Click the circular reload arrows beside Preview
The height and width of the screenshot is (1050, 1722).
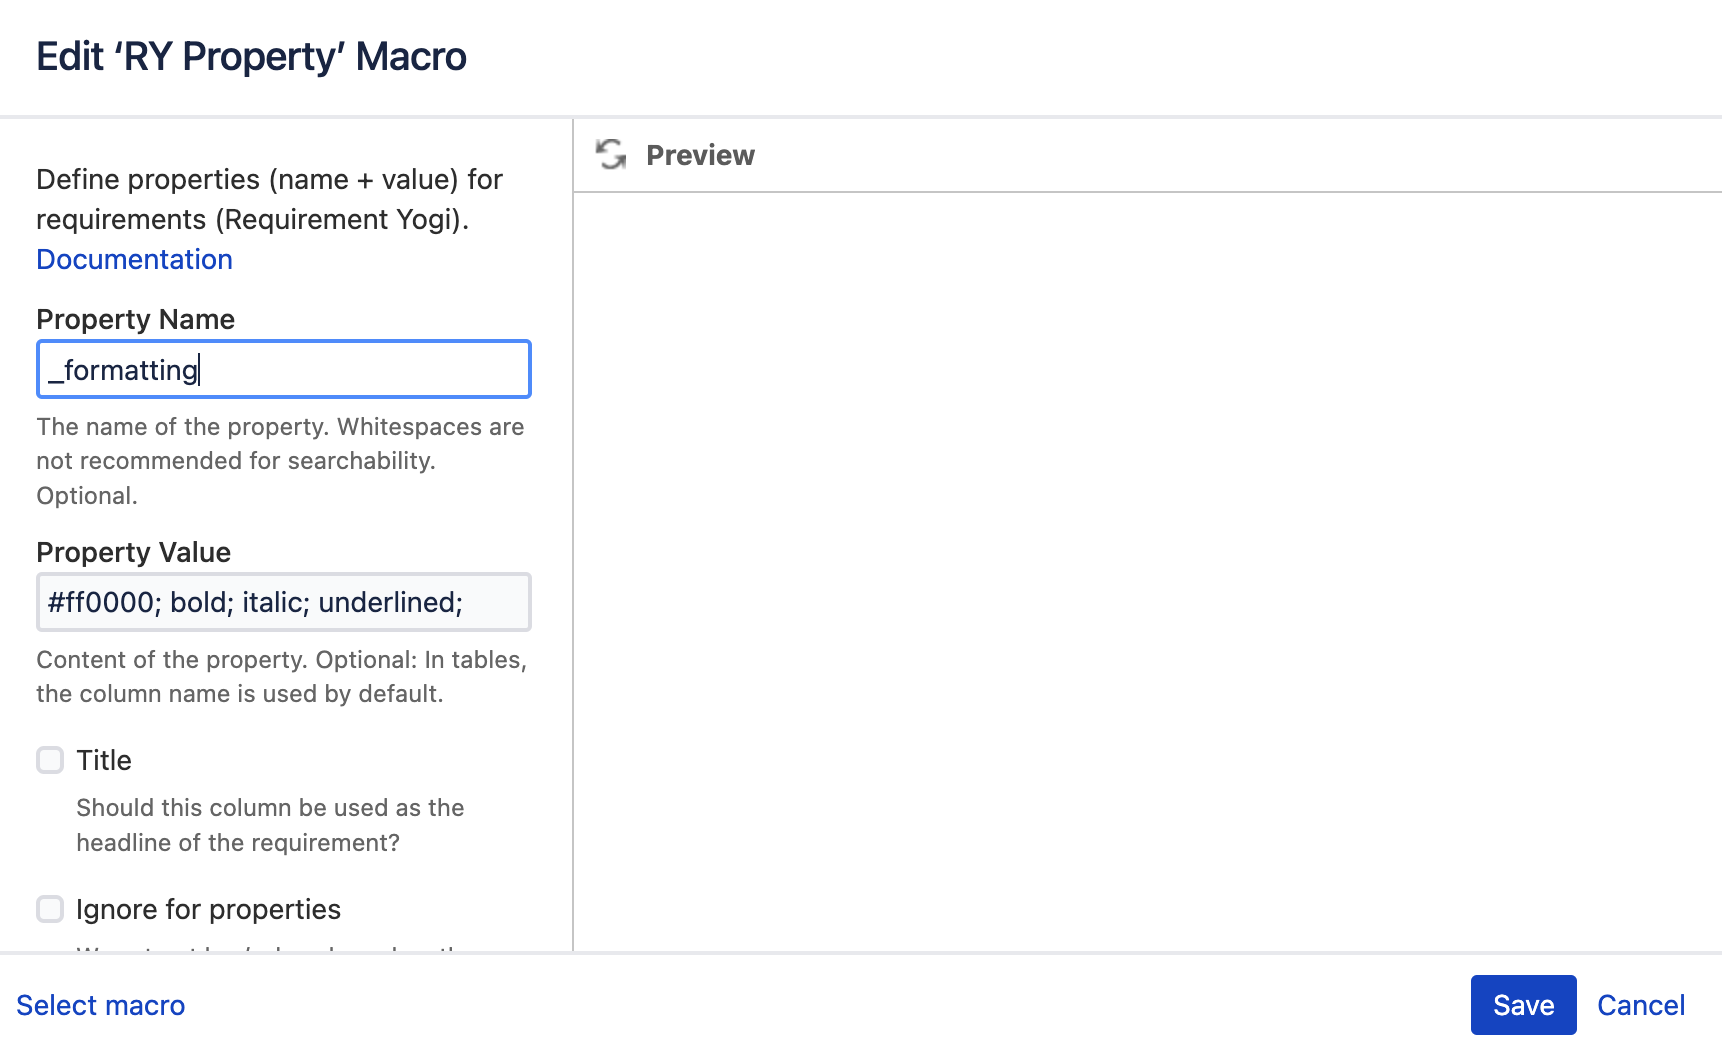tap(611, 155)
